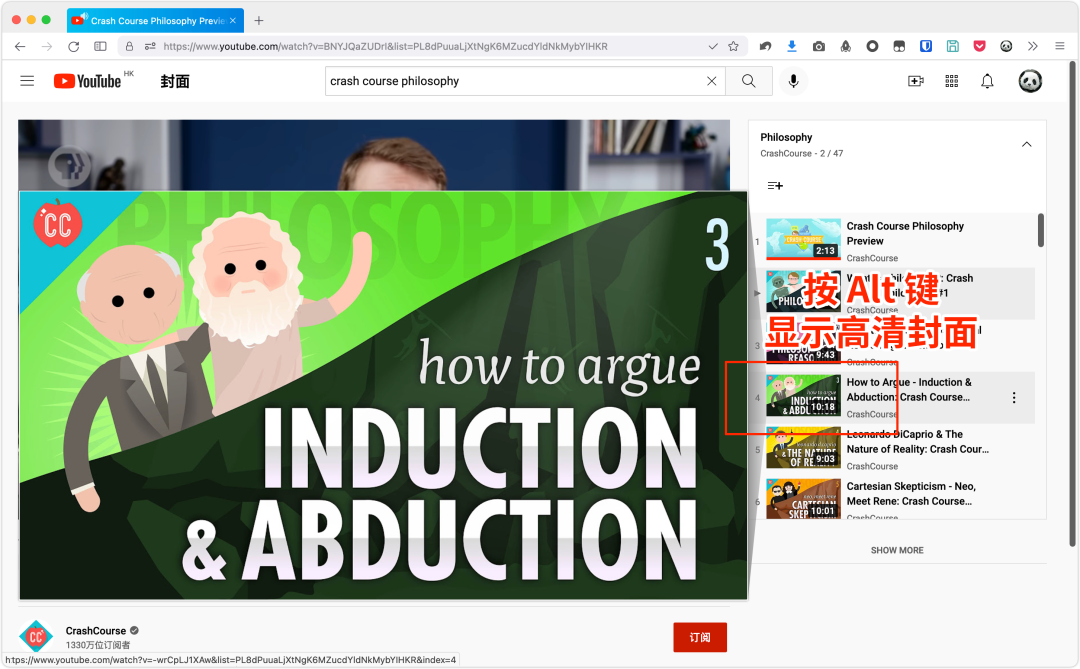Image resolution: width=1080 pixels, height=669 pixels.
Task: Click the 封面 label beside YouTube logo
Action: pos(175,81)
